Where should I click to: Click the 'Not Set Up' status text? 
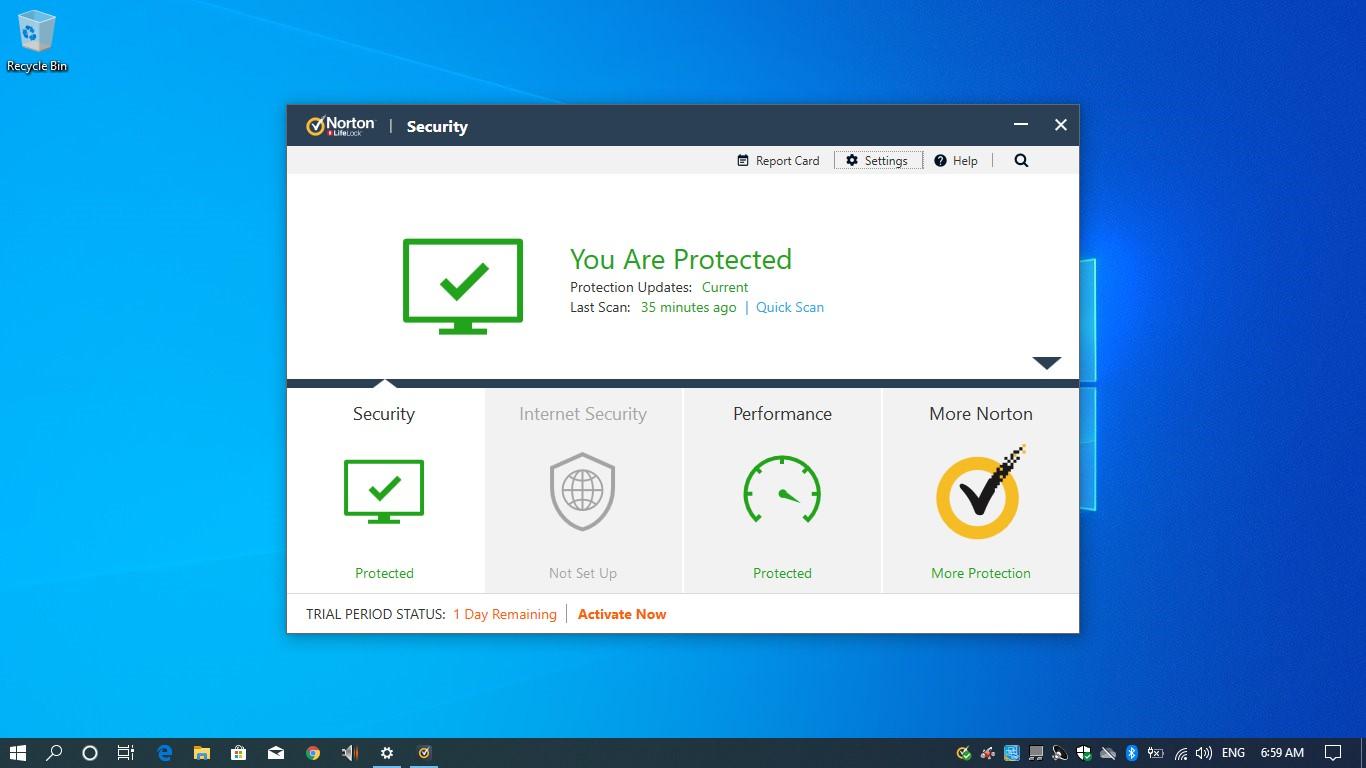[x=583, y=573]
